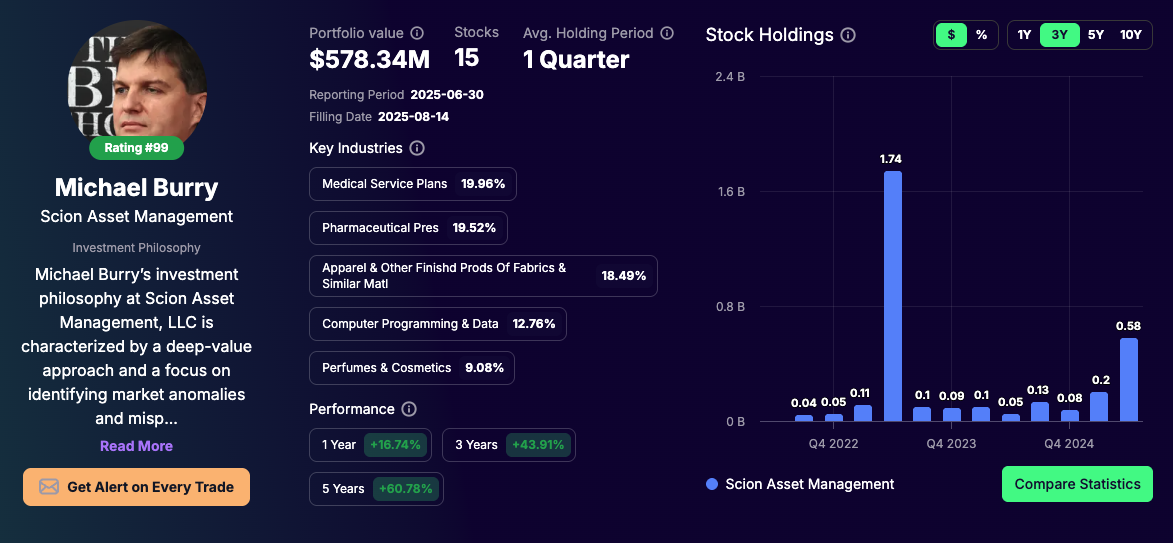Screen dimensions: 1173x543
Task: Click the Investment Philosophy label
Action: point(136,248)
